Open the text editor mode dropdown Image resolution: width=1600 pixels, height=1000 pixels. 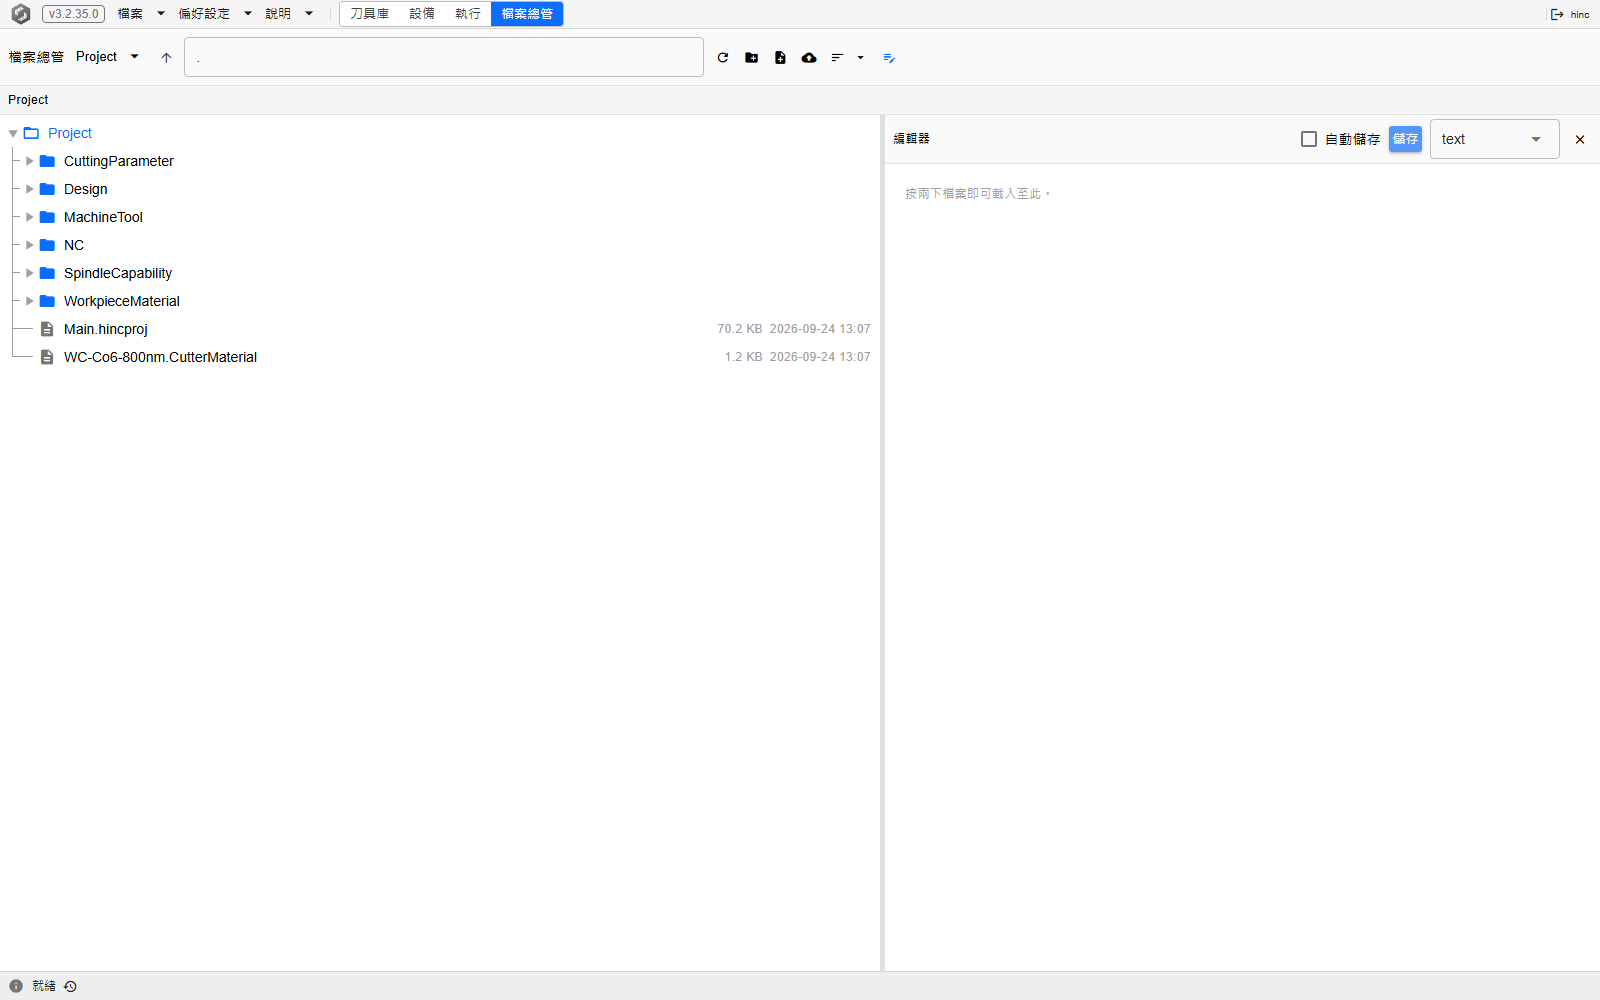[x=1494, y=139]
